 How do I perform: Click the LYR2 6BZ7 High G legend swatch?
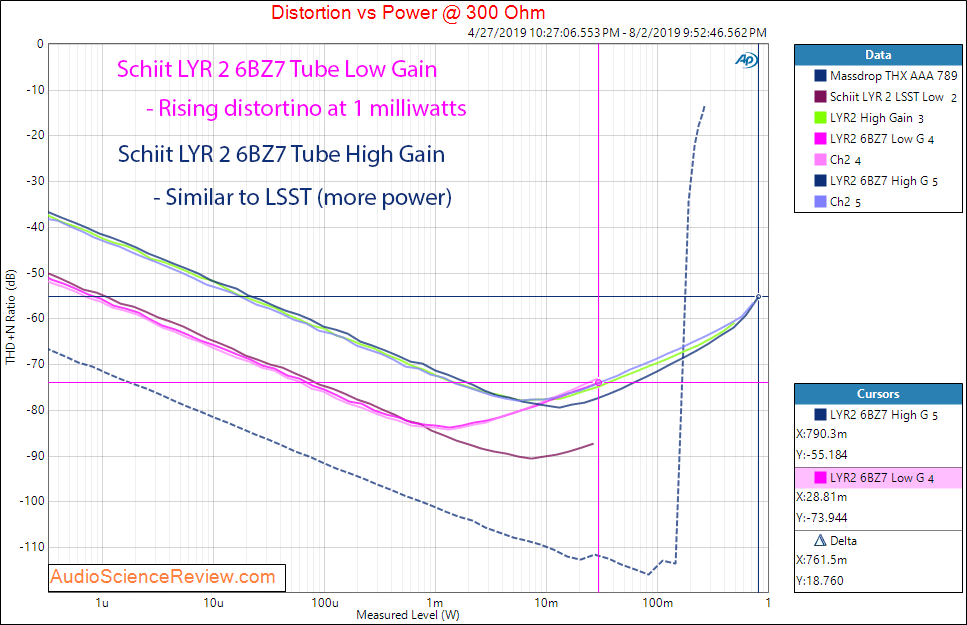tap(820, 181)
